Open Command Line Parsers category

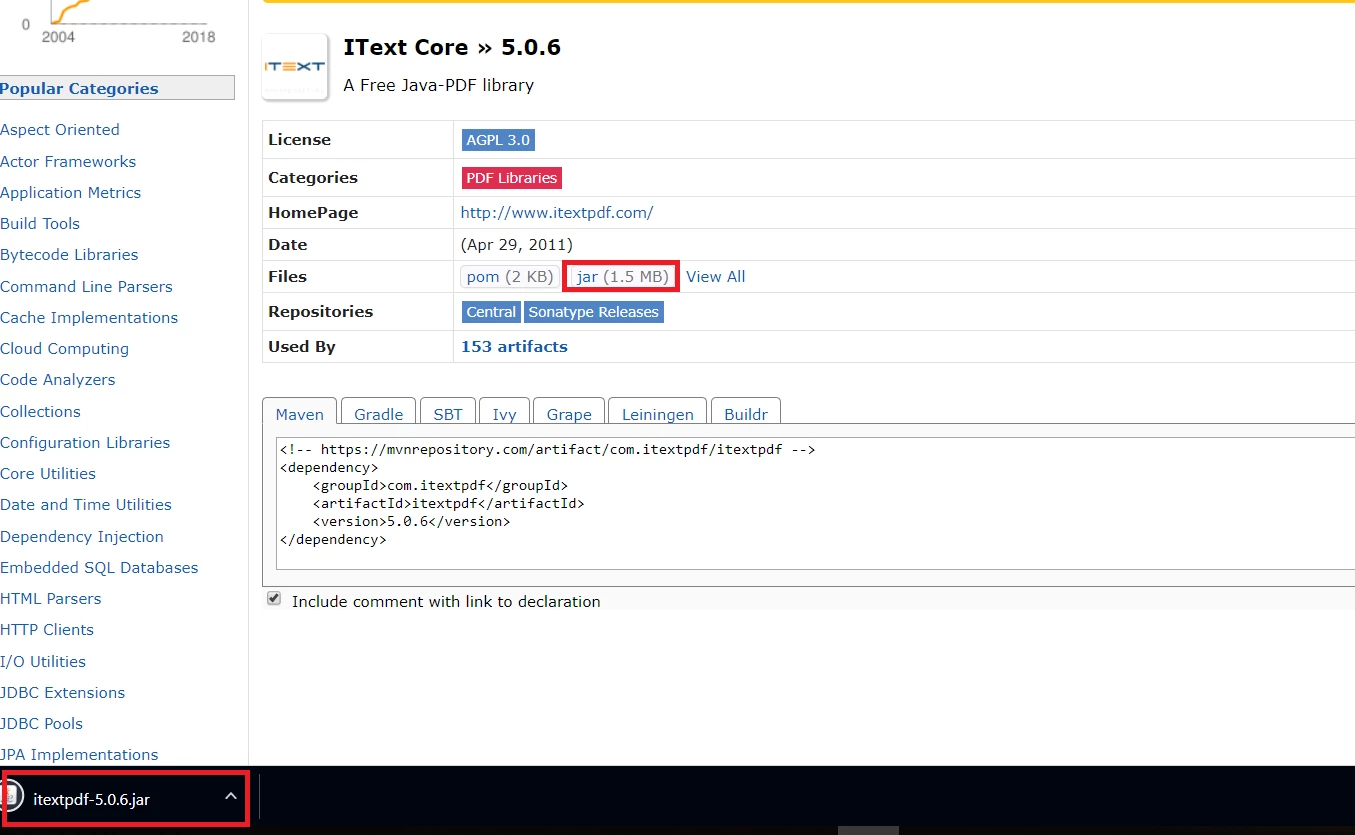(86, 287)
